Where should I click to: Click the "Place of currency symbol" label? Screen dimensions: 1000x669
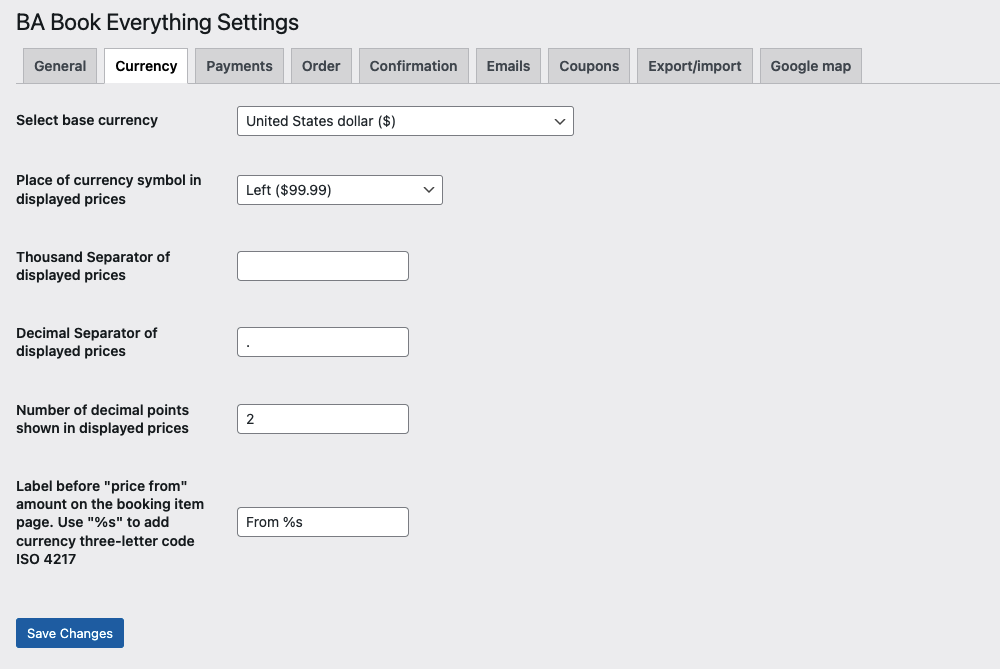tap(108, 189)
